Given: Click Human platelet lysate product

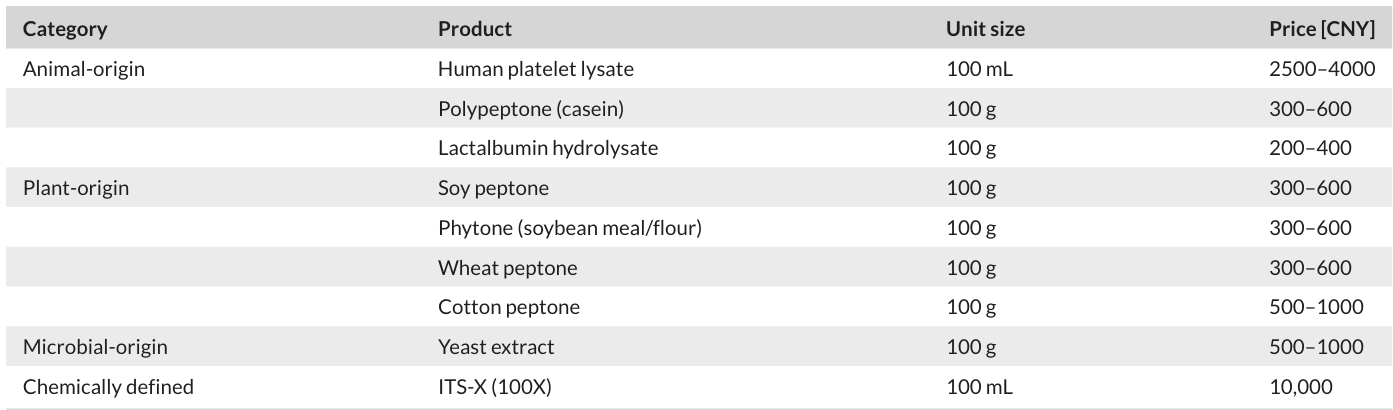Looking at the screenshot, I should click(x=536, y=69).
